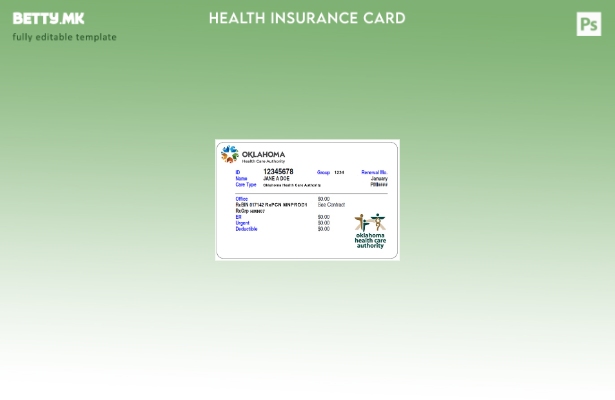Click the Photoshop Ps badge icon
Image resolution: width=615 pixels, height=400 pixels.
(x=589, y=24)
